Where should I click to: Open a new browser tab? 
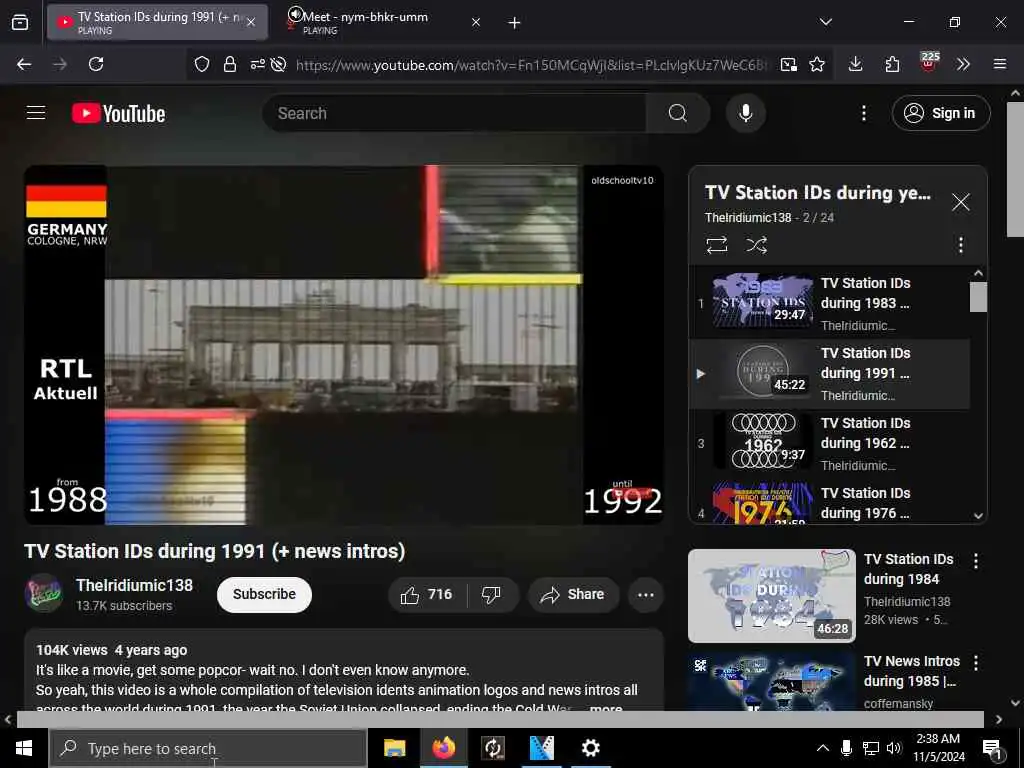pos(515,23)
